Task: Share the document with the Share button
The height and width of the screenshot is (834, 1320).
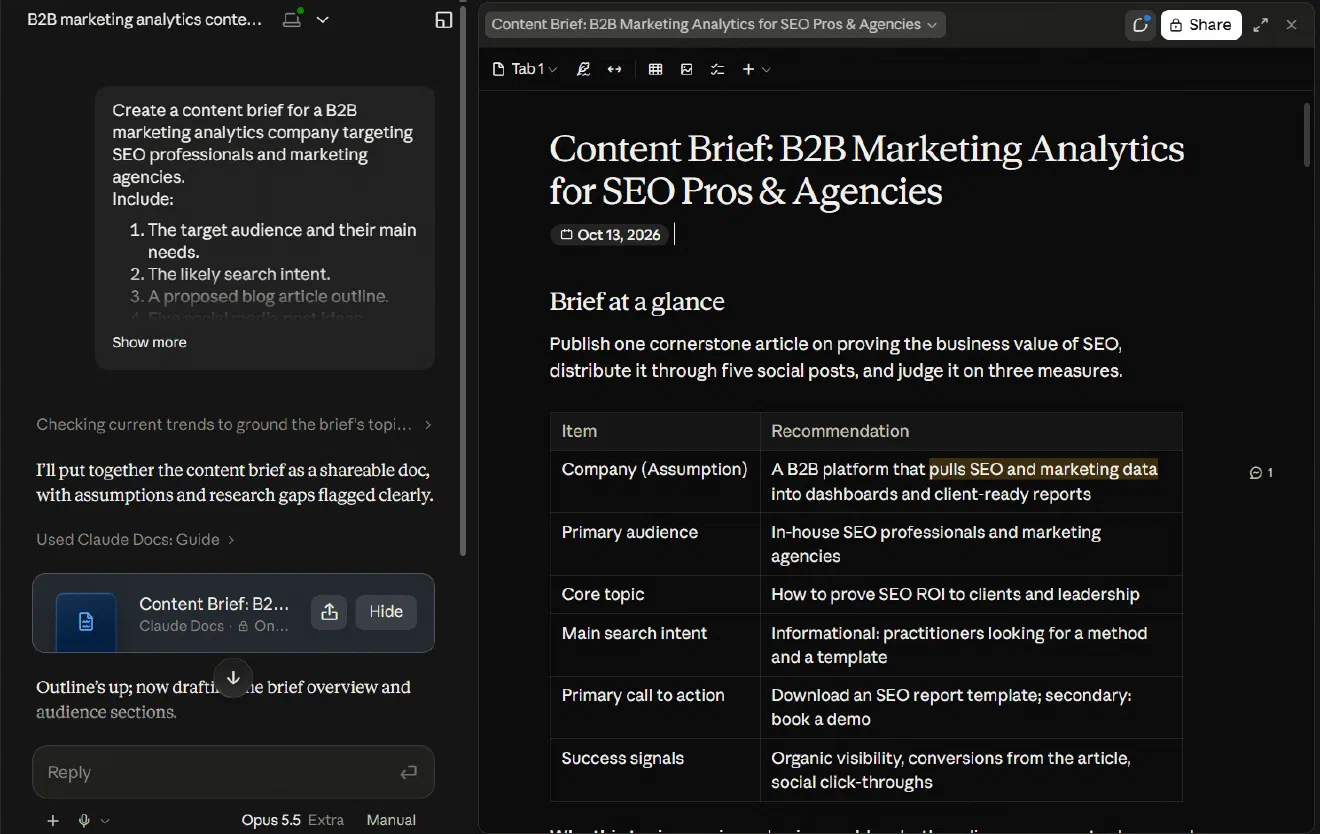Action: tap(1201, 25)
